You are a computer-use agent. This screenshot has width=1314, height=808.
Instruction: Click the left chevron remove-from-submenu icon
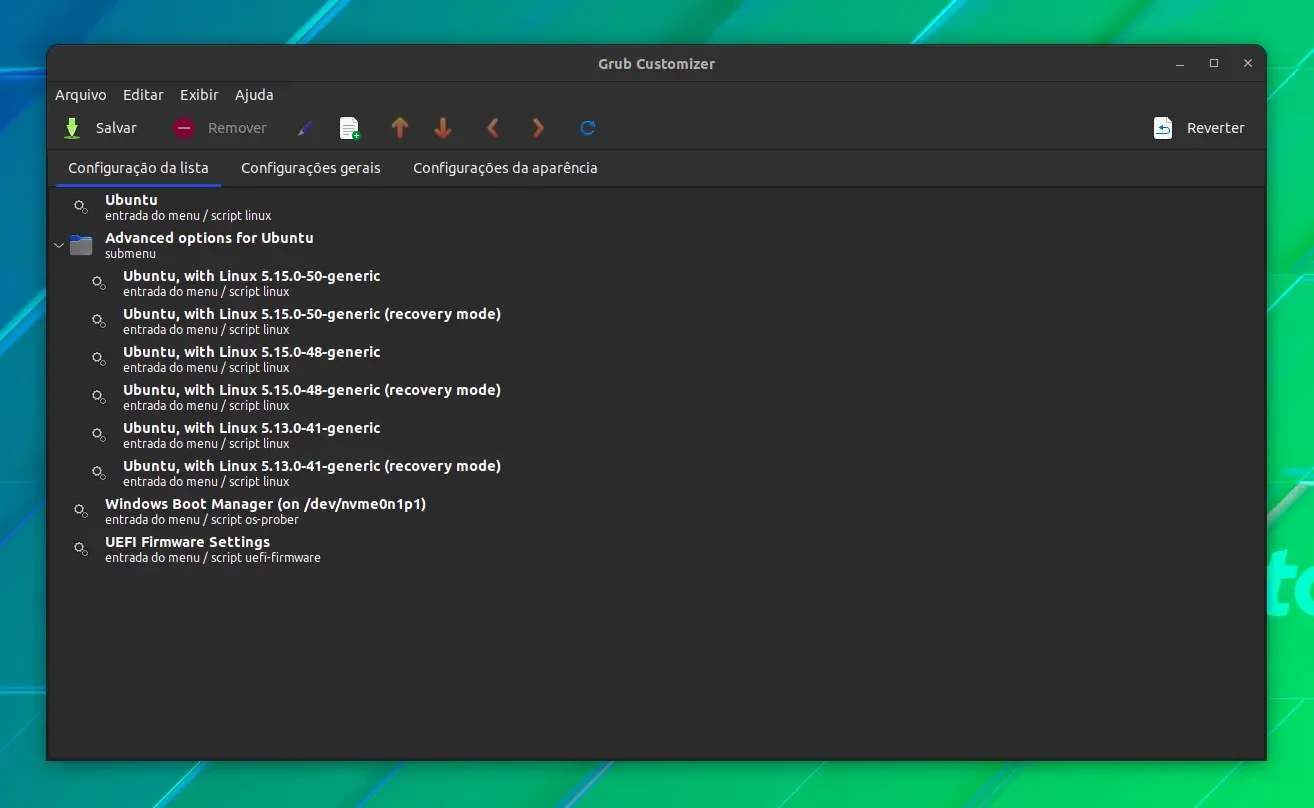click(492, 128)
